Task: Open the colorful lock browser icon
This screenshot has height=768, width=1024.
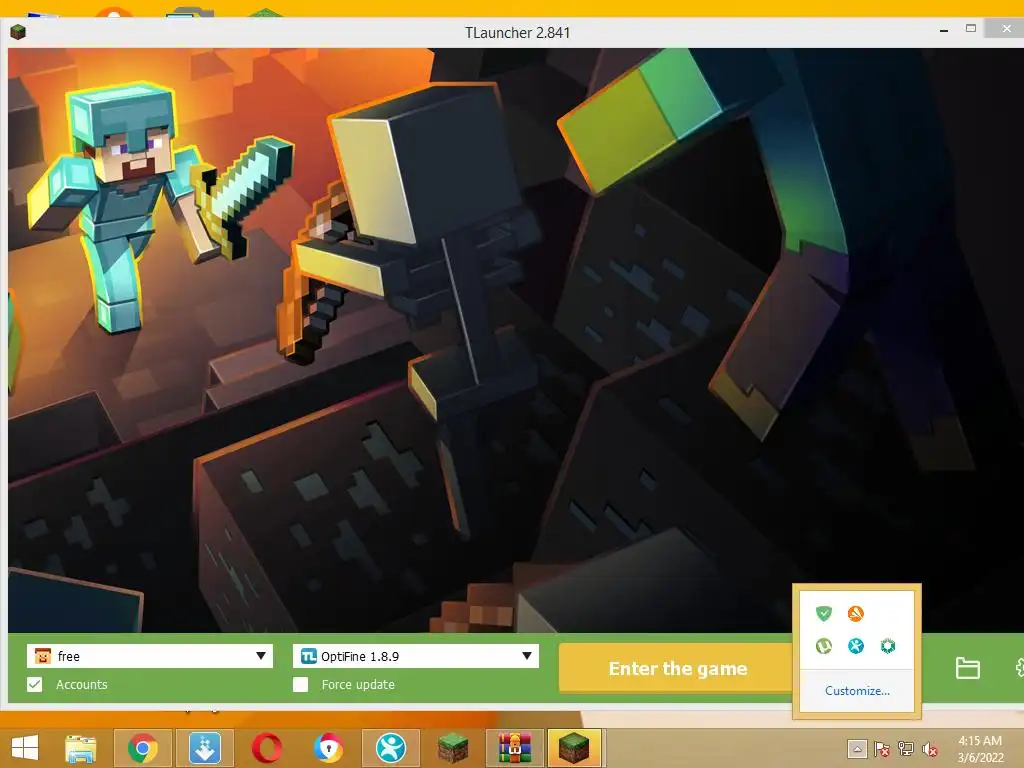Action: pos(328,748)
